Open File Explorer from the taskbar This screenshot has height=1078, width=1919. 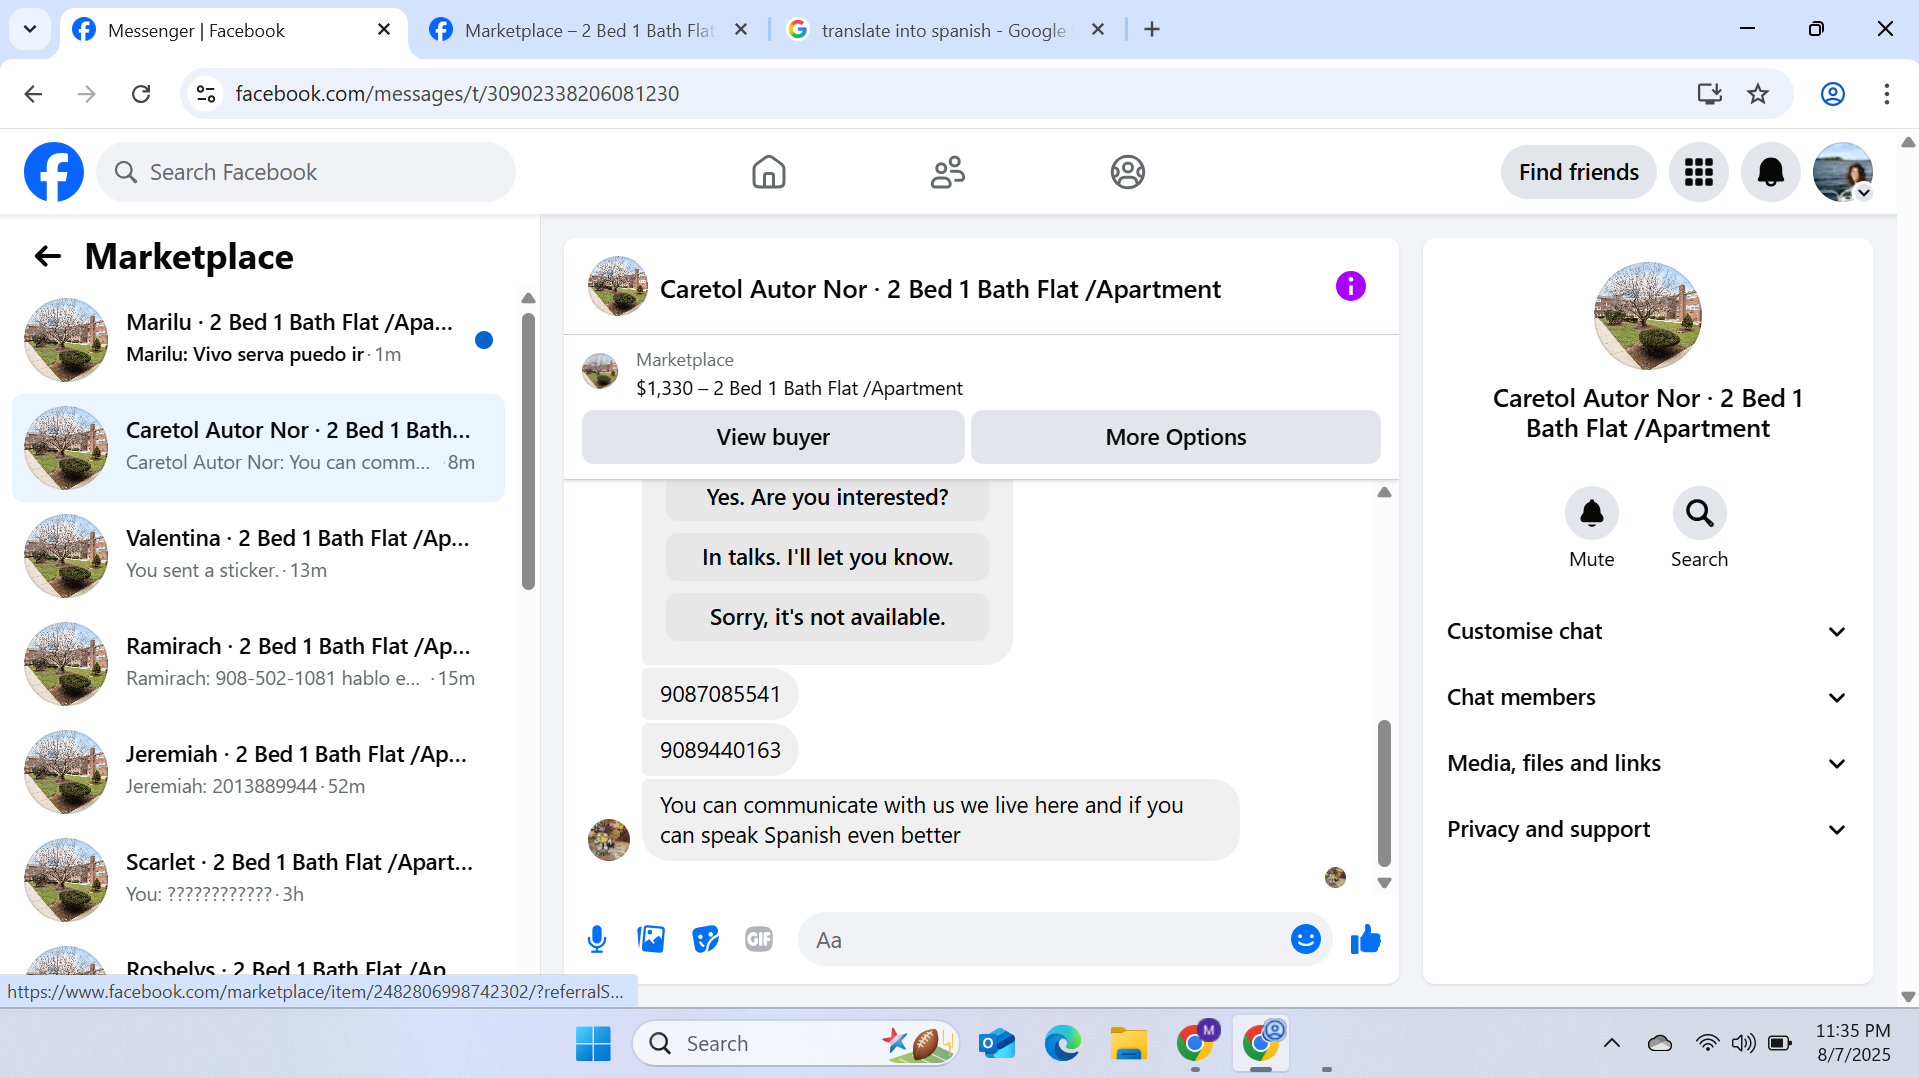click(x=1128, y=1043)
